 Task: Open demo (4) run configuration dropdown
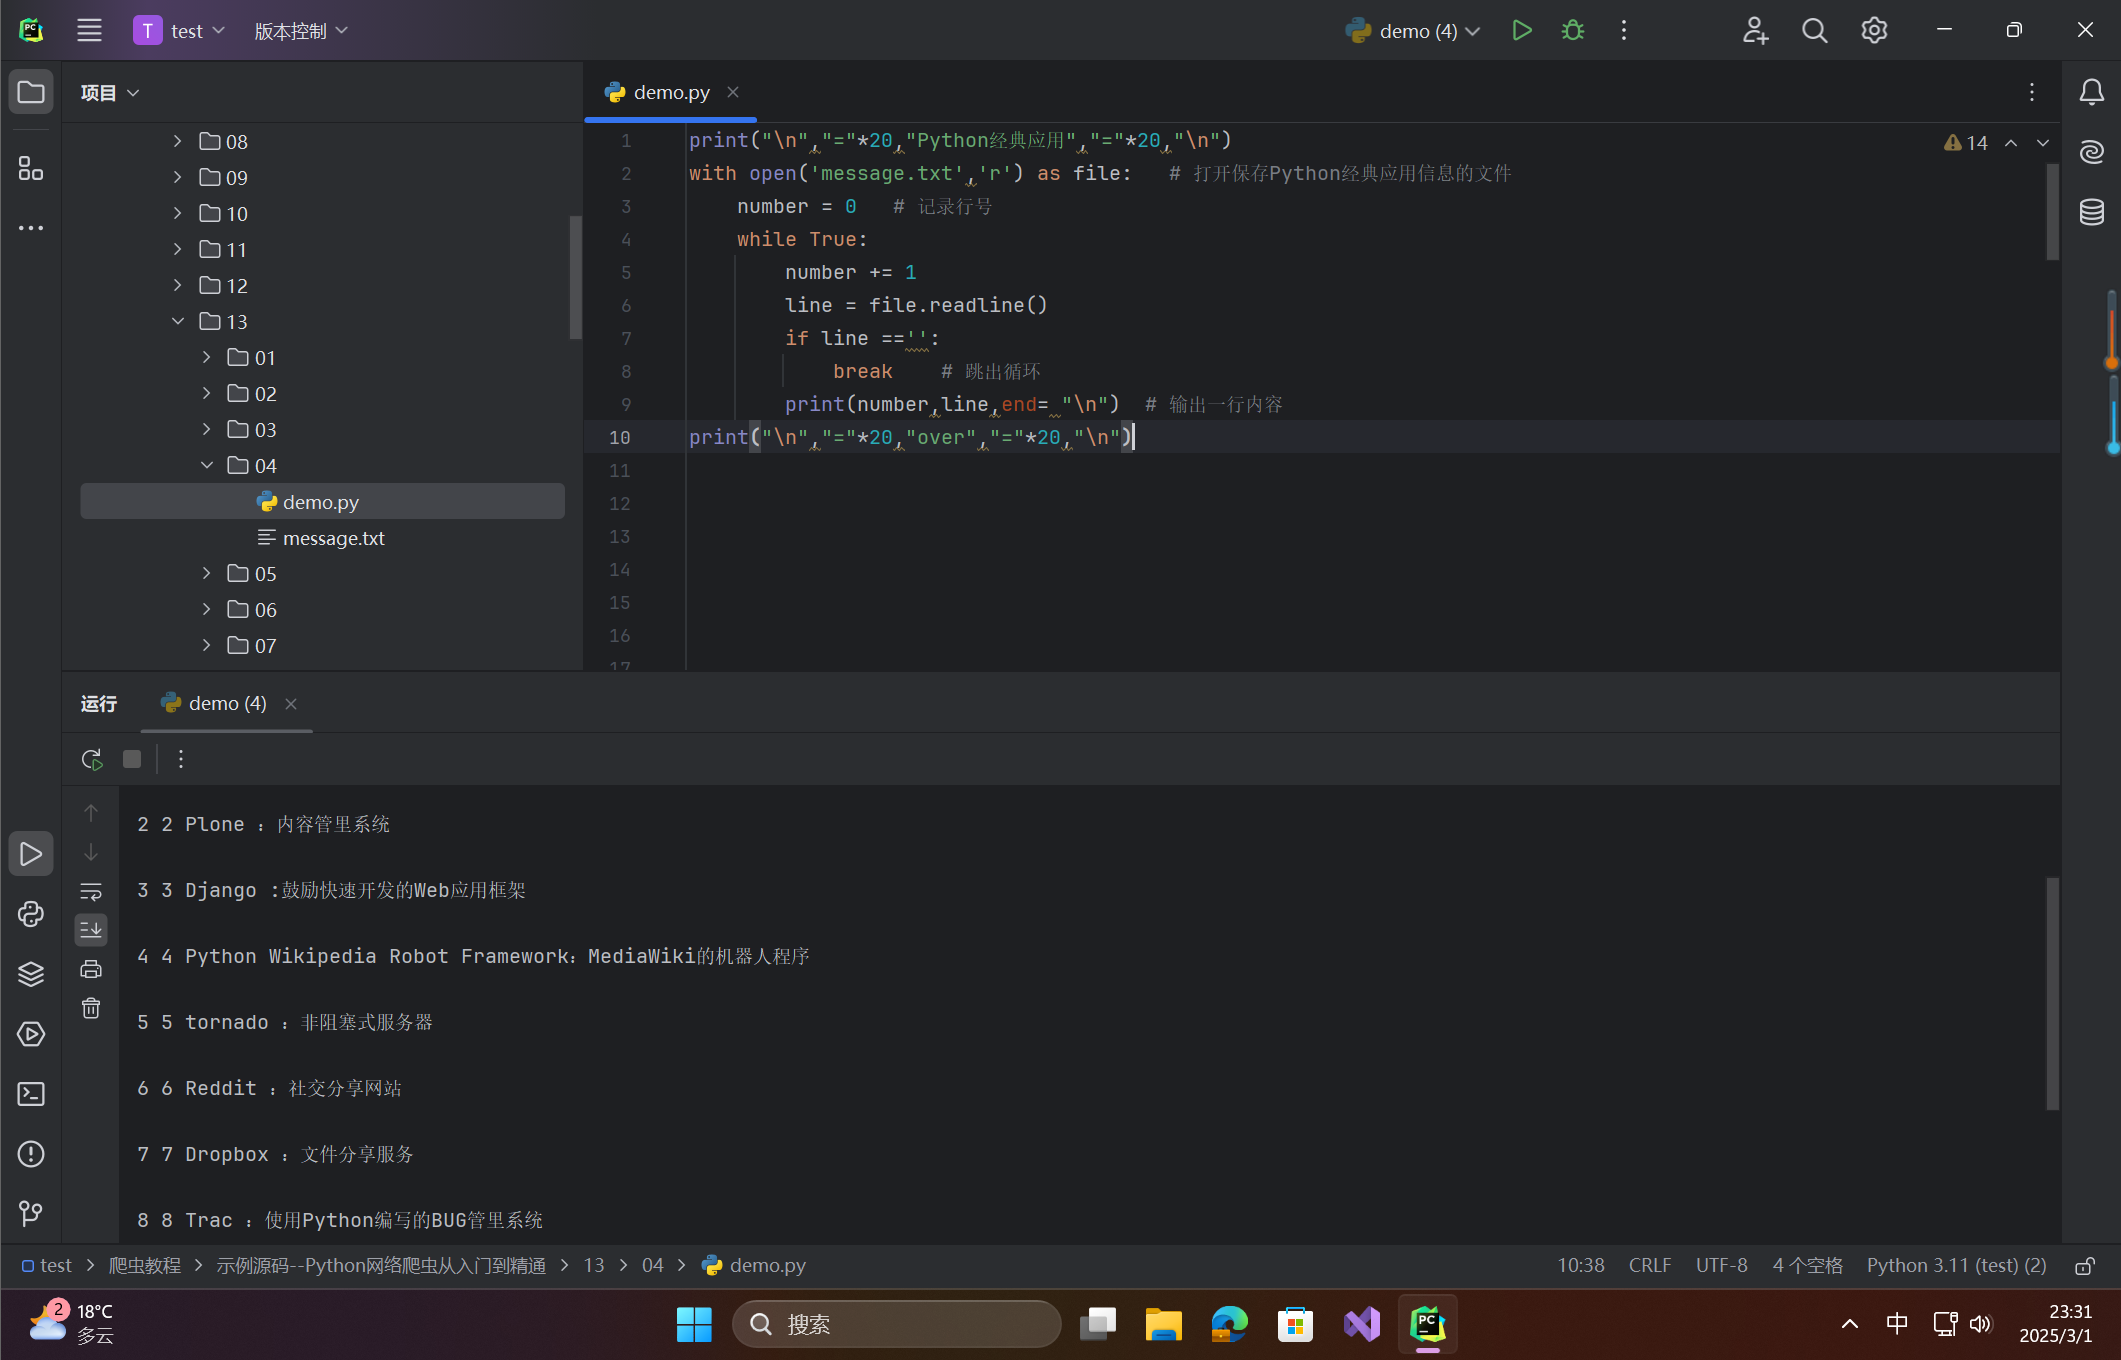pos(1413,31)
